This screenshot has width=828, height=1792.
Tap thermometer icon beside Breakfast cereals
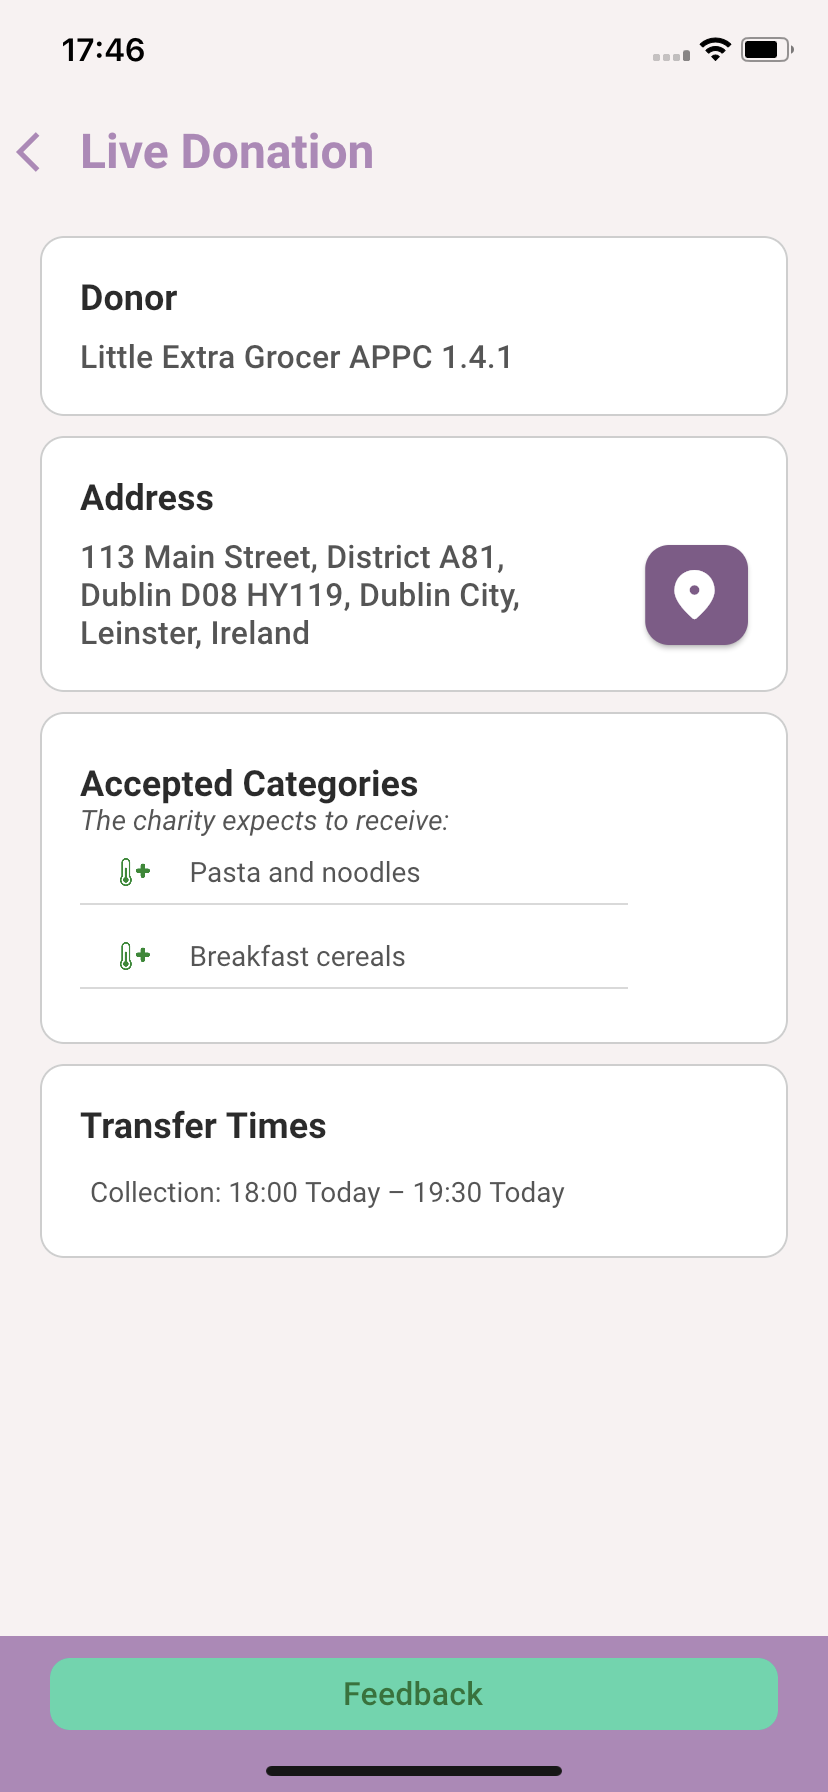coord(133,956)
